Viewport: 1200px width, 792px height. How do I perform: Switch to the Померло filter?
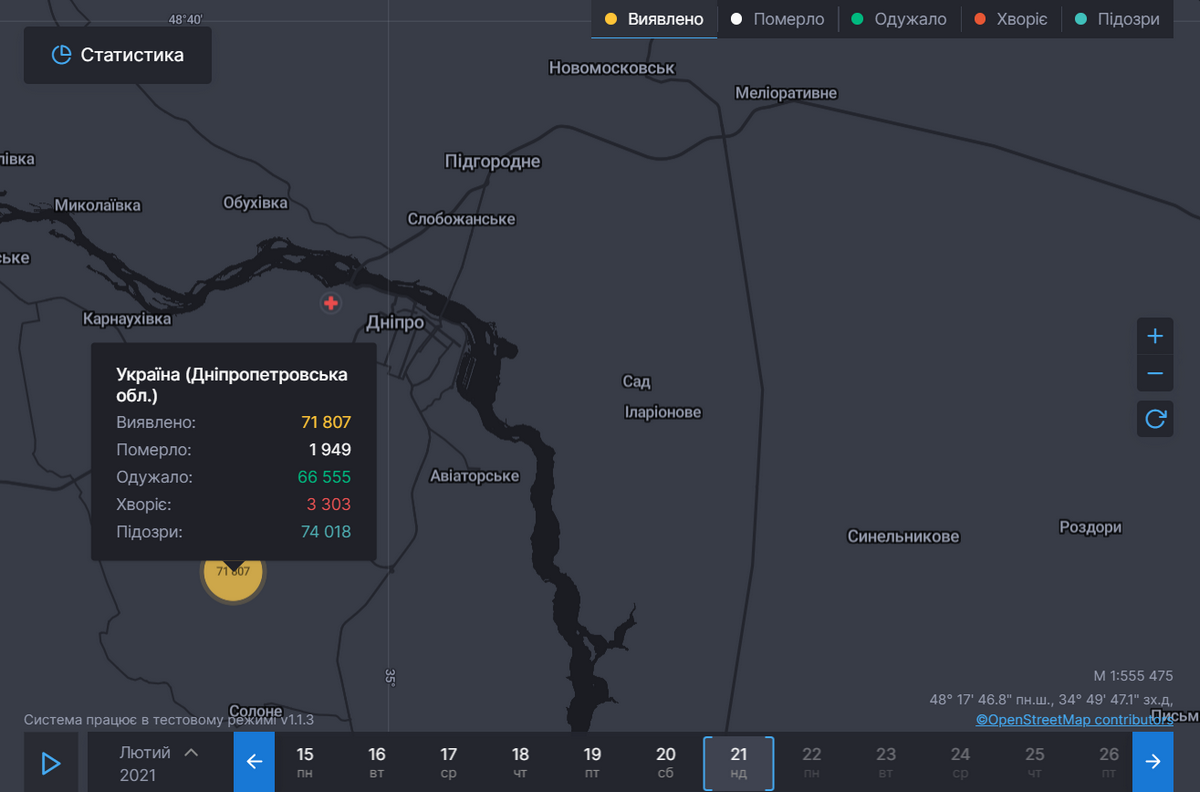click(777, 19)
